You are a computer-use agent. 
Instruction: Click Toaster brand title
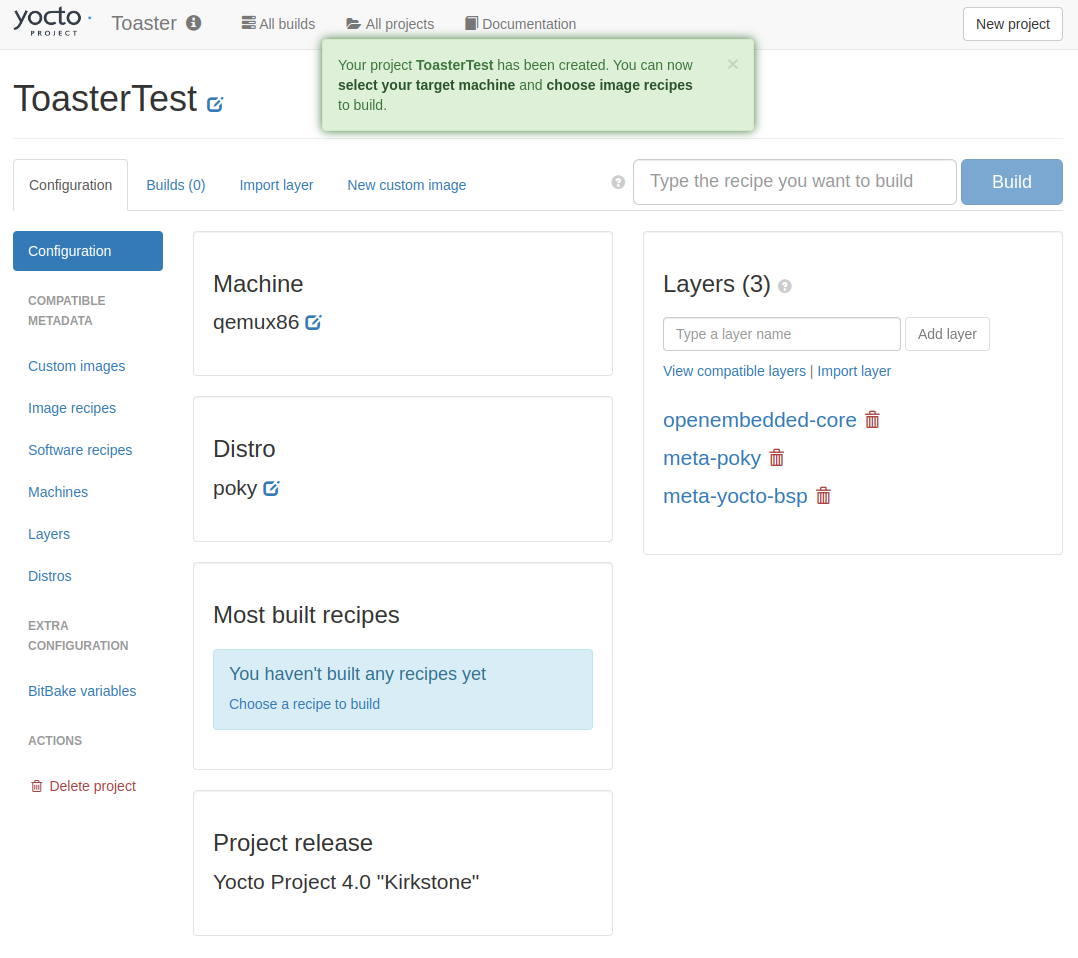144,23
